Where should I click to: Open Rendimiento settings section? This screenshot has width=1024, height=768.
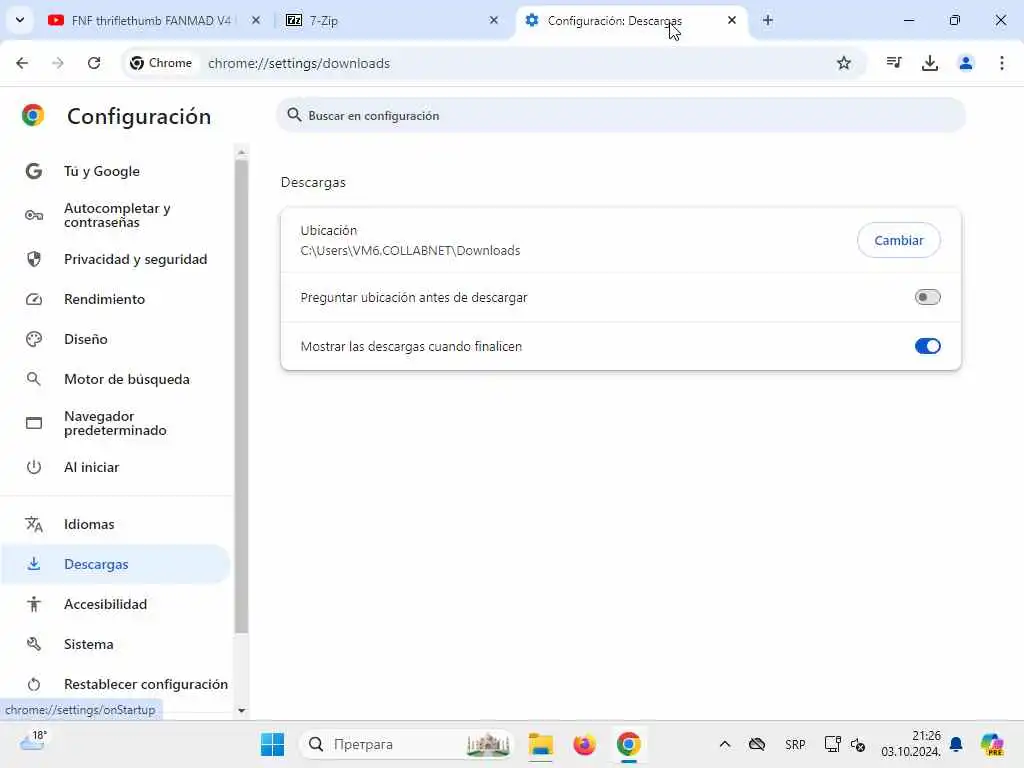(x=104, y=299)
